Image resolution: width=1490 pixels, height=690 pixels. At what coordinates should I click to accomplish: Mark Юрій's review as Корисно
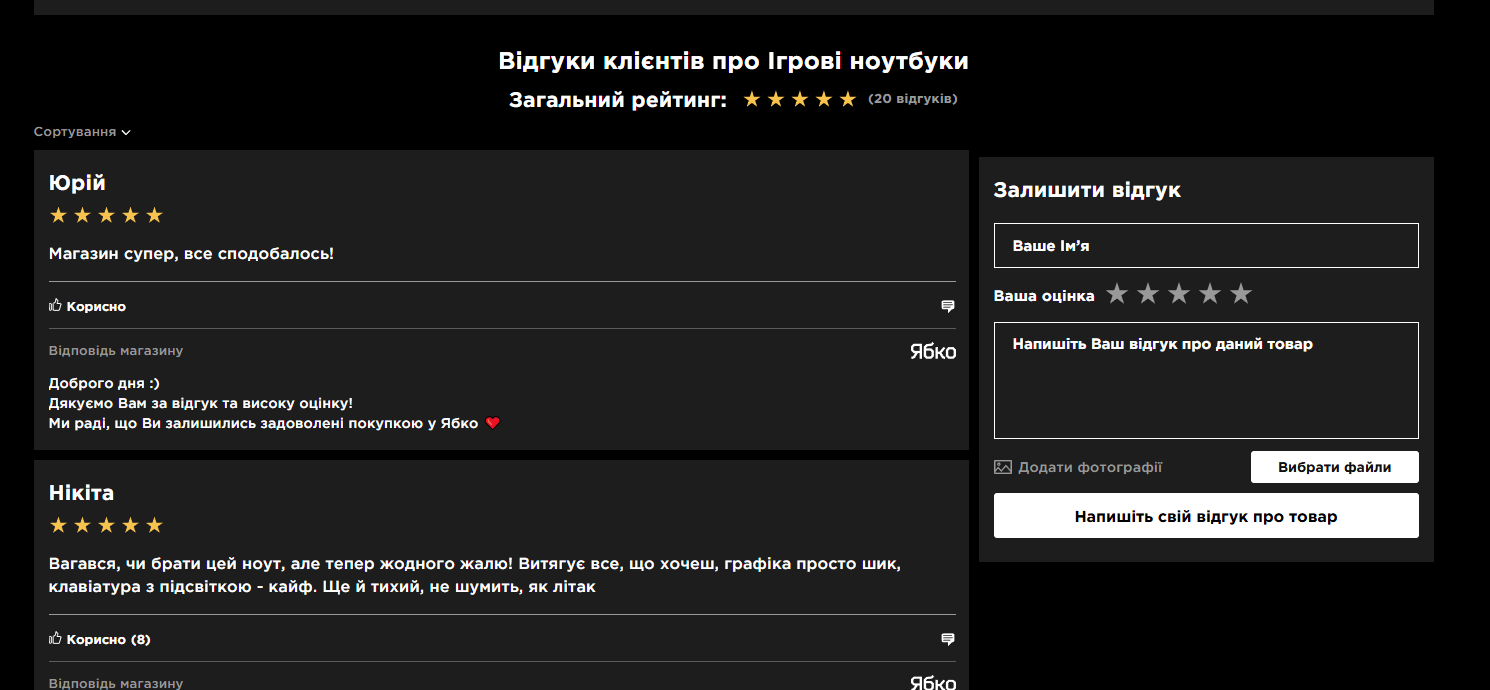point(88,306)
